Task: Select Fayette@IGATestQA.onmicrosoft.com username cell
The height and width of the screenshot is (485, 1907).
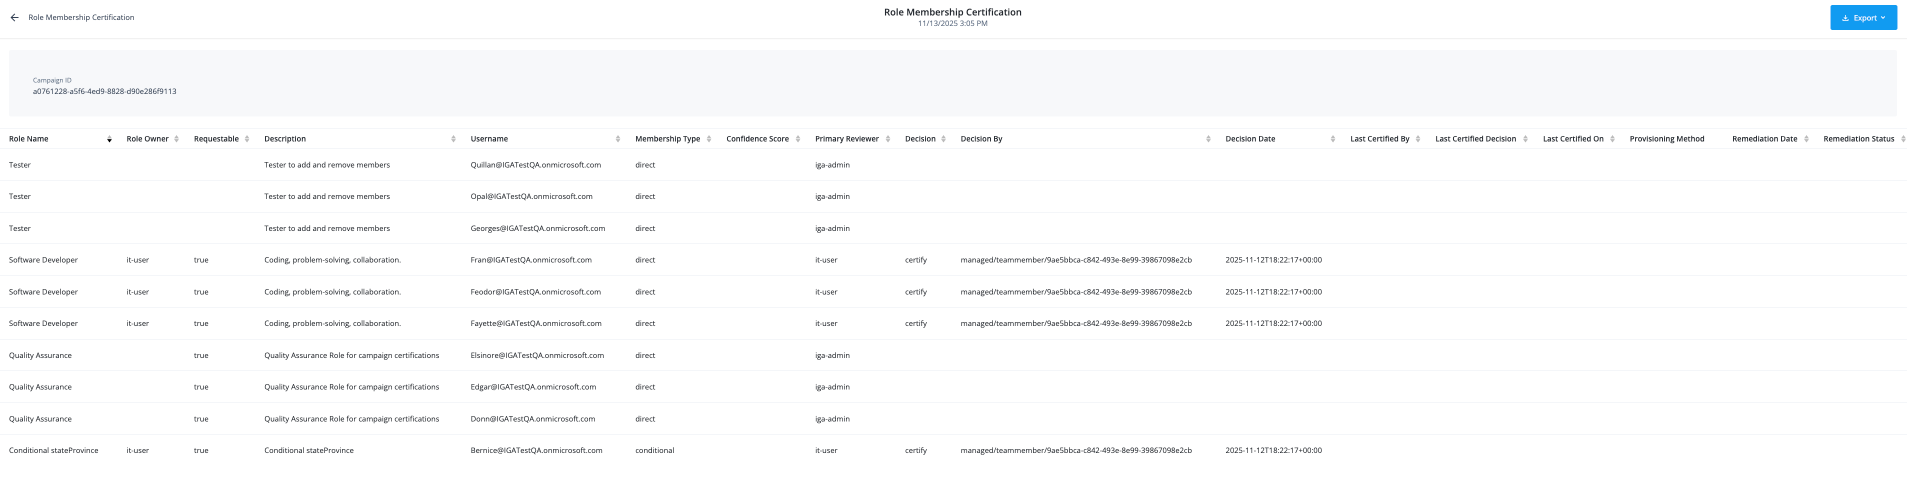Action: 536,324
